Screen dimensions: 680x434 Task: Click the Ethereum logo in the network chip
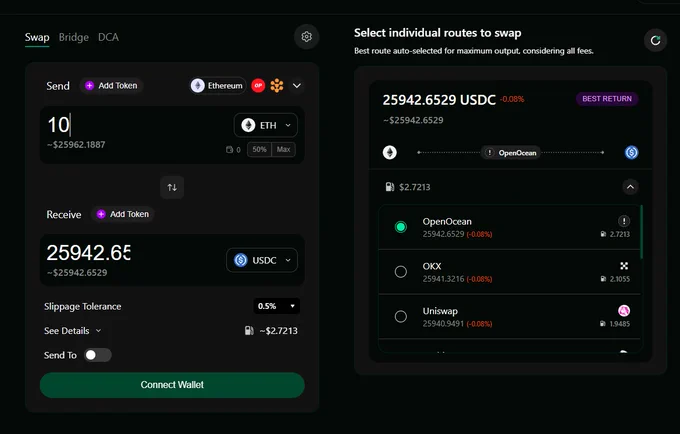(x=198, y=85)
